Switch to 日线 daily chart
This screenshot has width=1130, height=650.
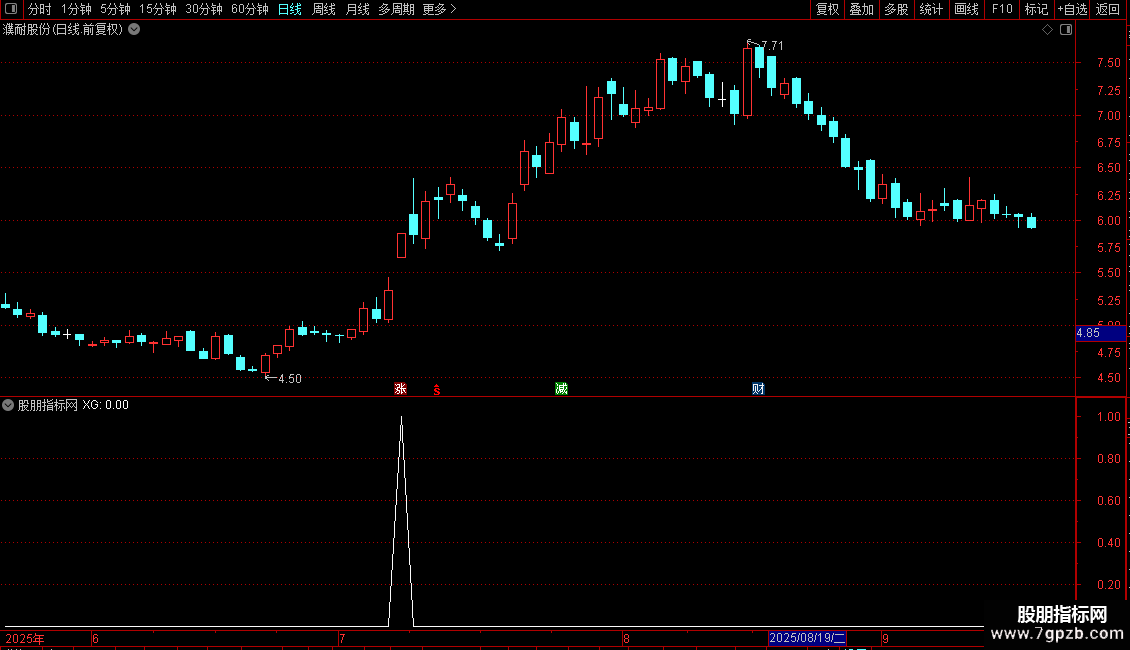click(x=290, y=9)
